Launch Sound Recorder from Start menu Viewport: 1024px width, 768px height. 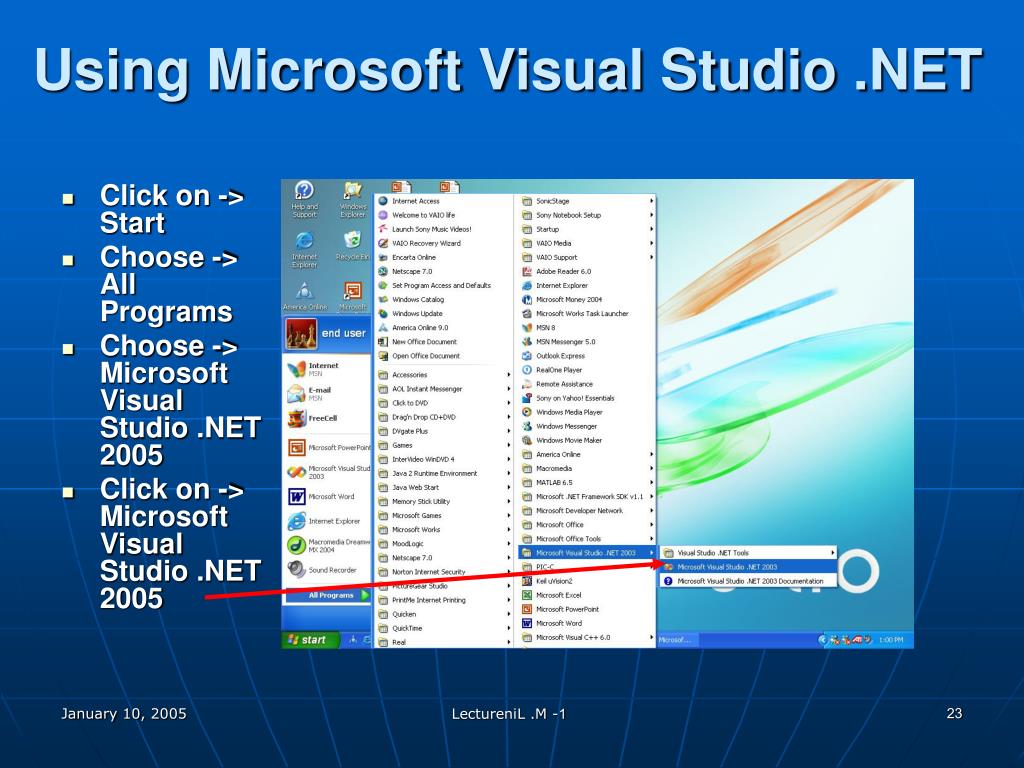pos(327,570)
